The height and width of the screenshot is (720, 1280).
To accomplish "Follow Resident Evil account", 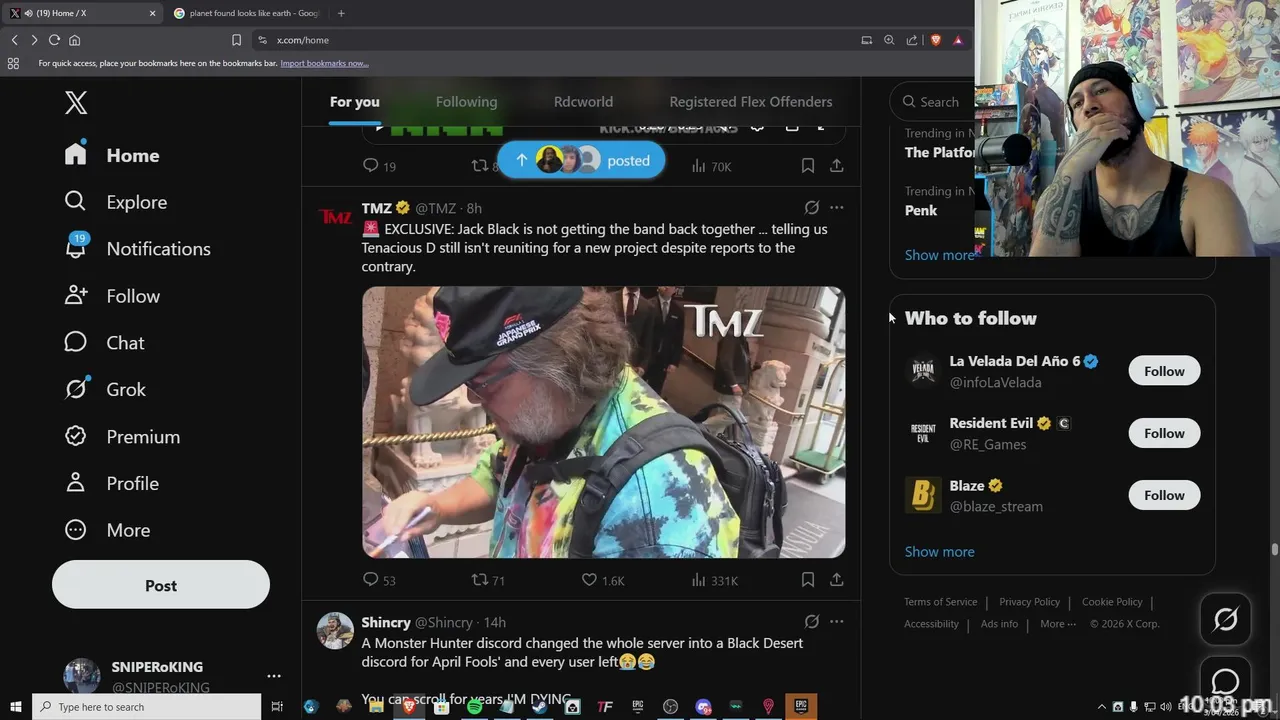I will coord(1164,433).
